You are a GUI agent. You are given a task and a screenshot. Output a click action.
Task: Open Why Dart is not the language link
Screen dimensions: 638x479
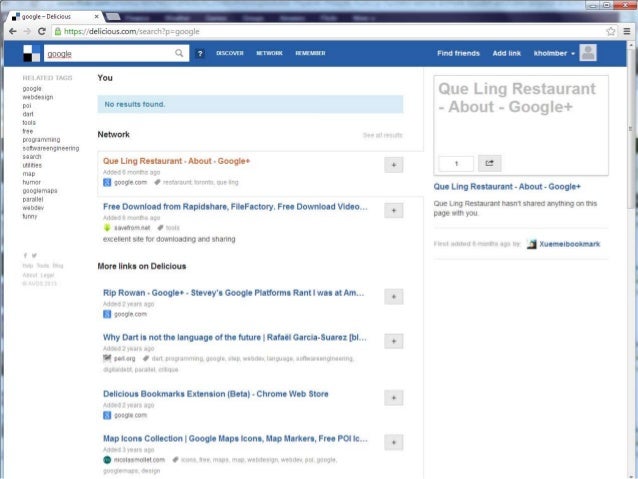pyautogui.click(x=235, y=337)
